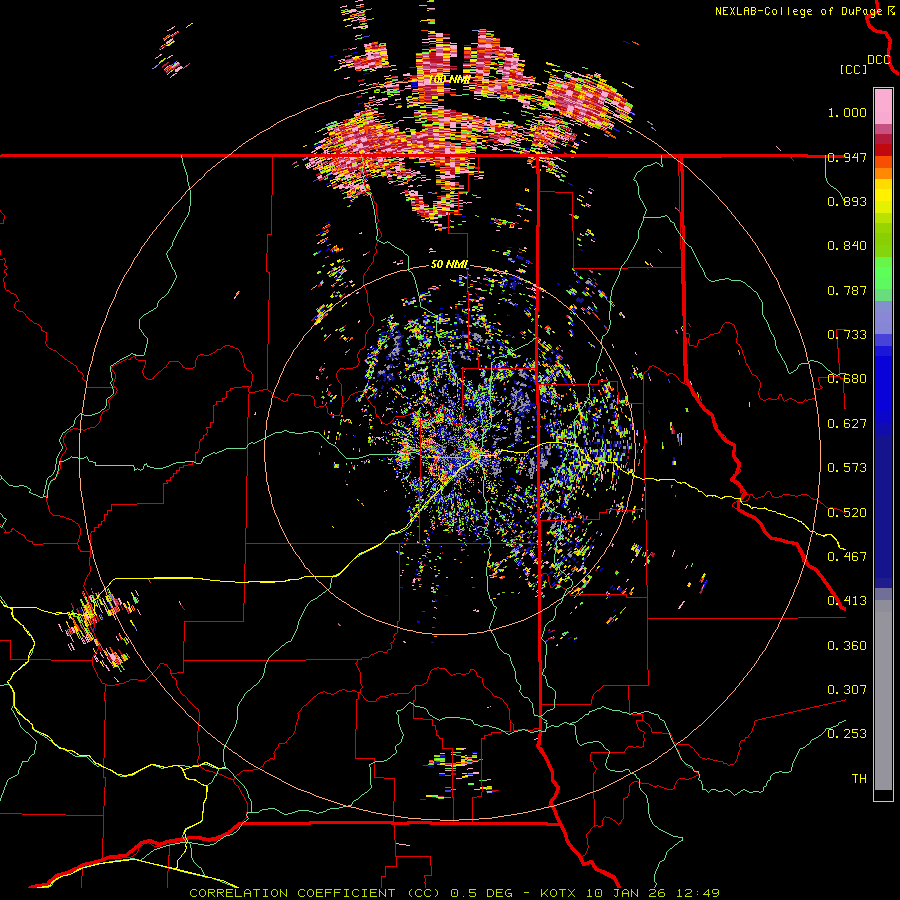The height and width of the screenshot is (900, 900).
Task: Click the 0.467 colorbar scale value
Action: (x=847, y=557)
